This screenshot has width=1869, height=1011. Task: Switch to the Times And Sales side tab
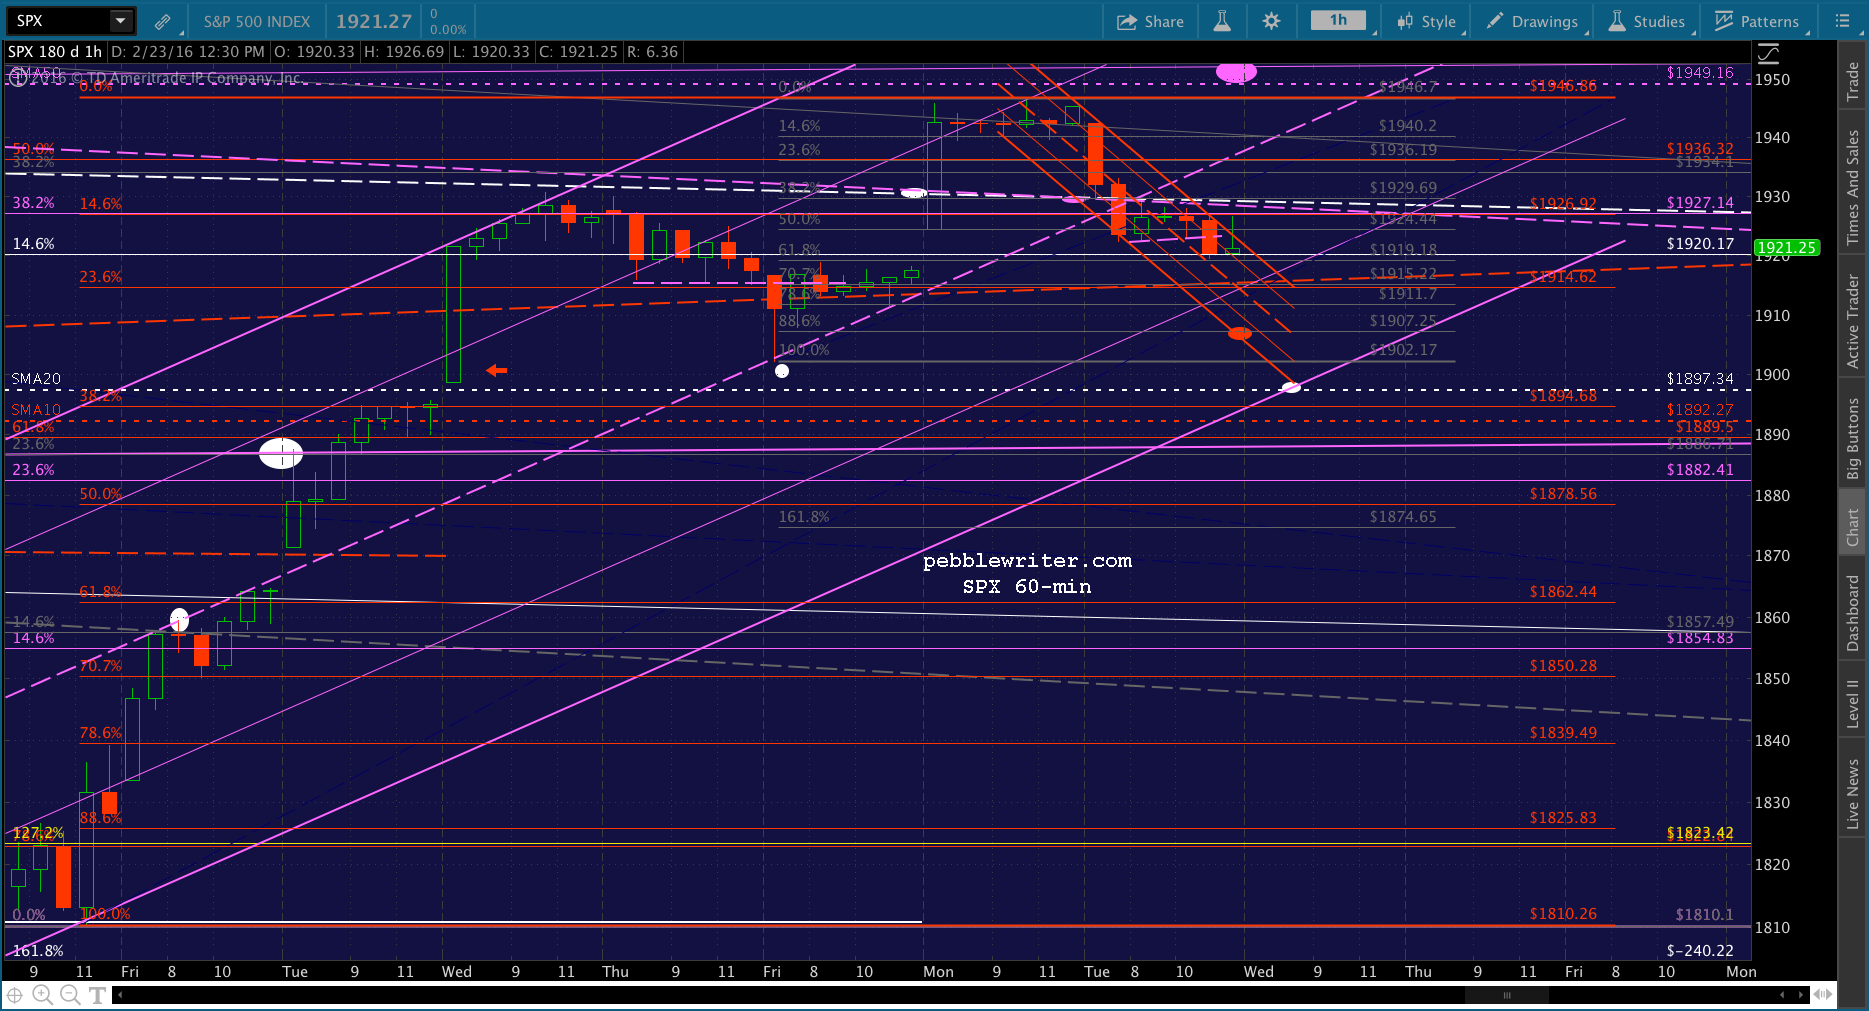pyautogui.click(x=1853, y=187)
